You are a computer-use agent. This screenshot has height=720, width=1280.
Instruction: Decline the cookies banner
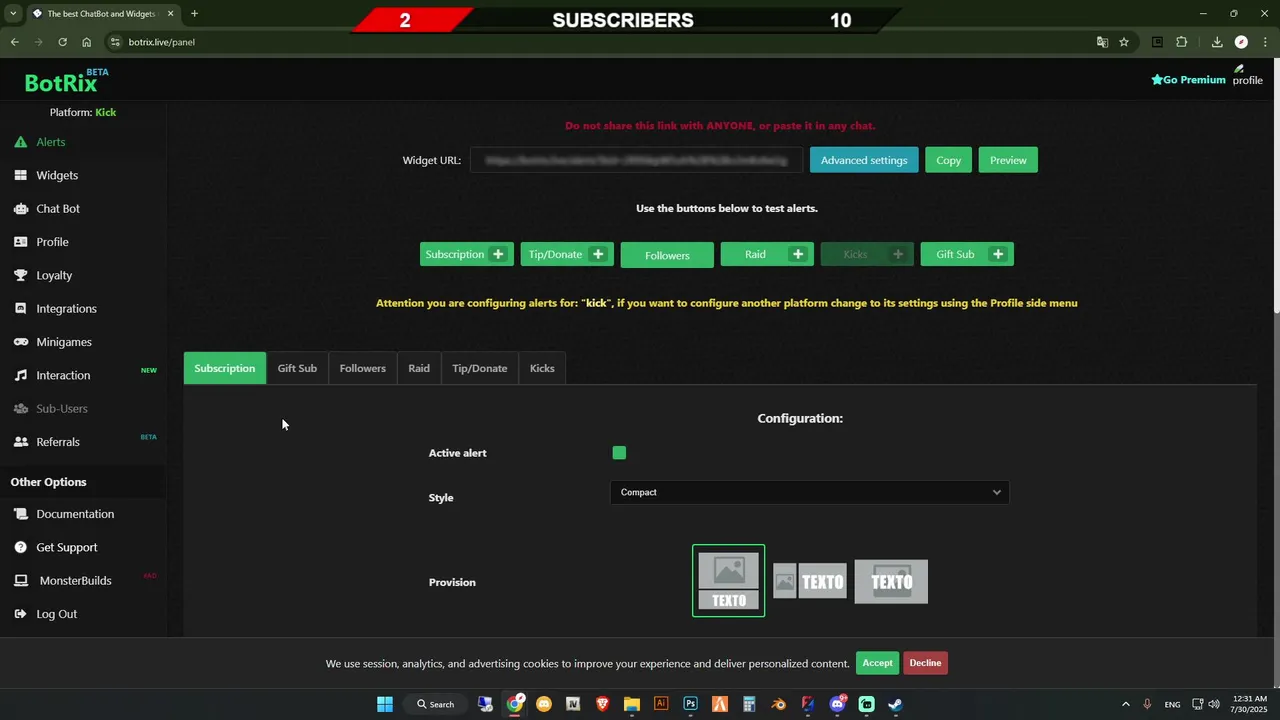pyautogui.click(x=925, y=663)
